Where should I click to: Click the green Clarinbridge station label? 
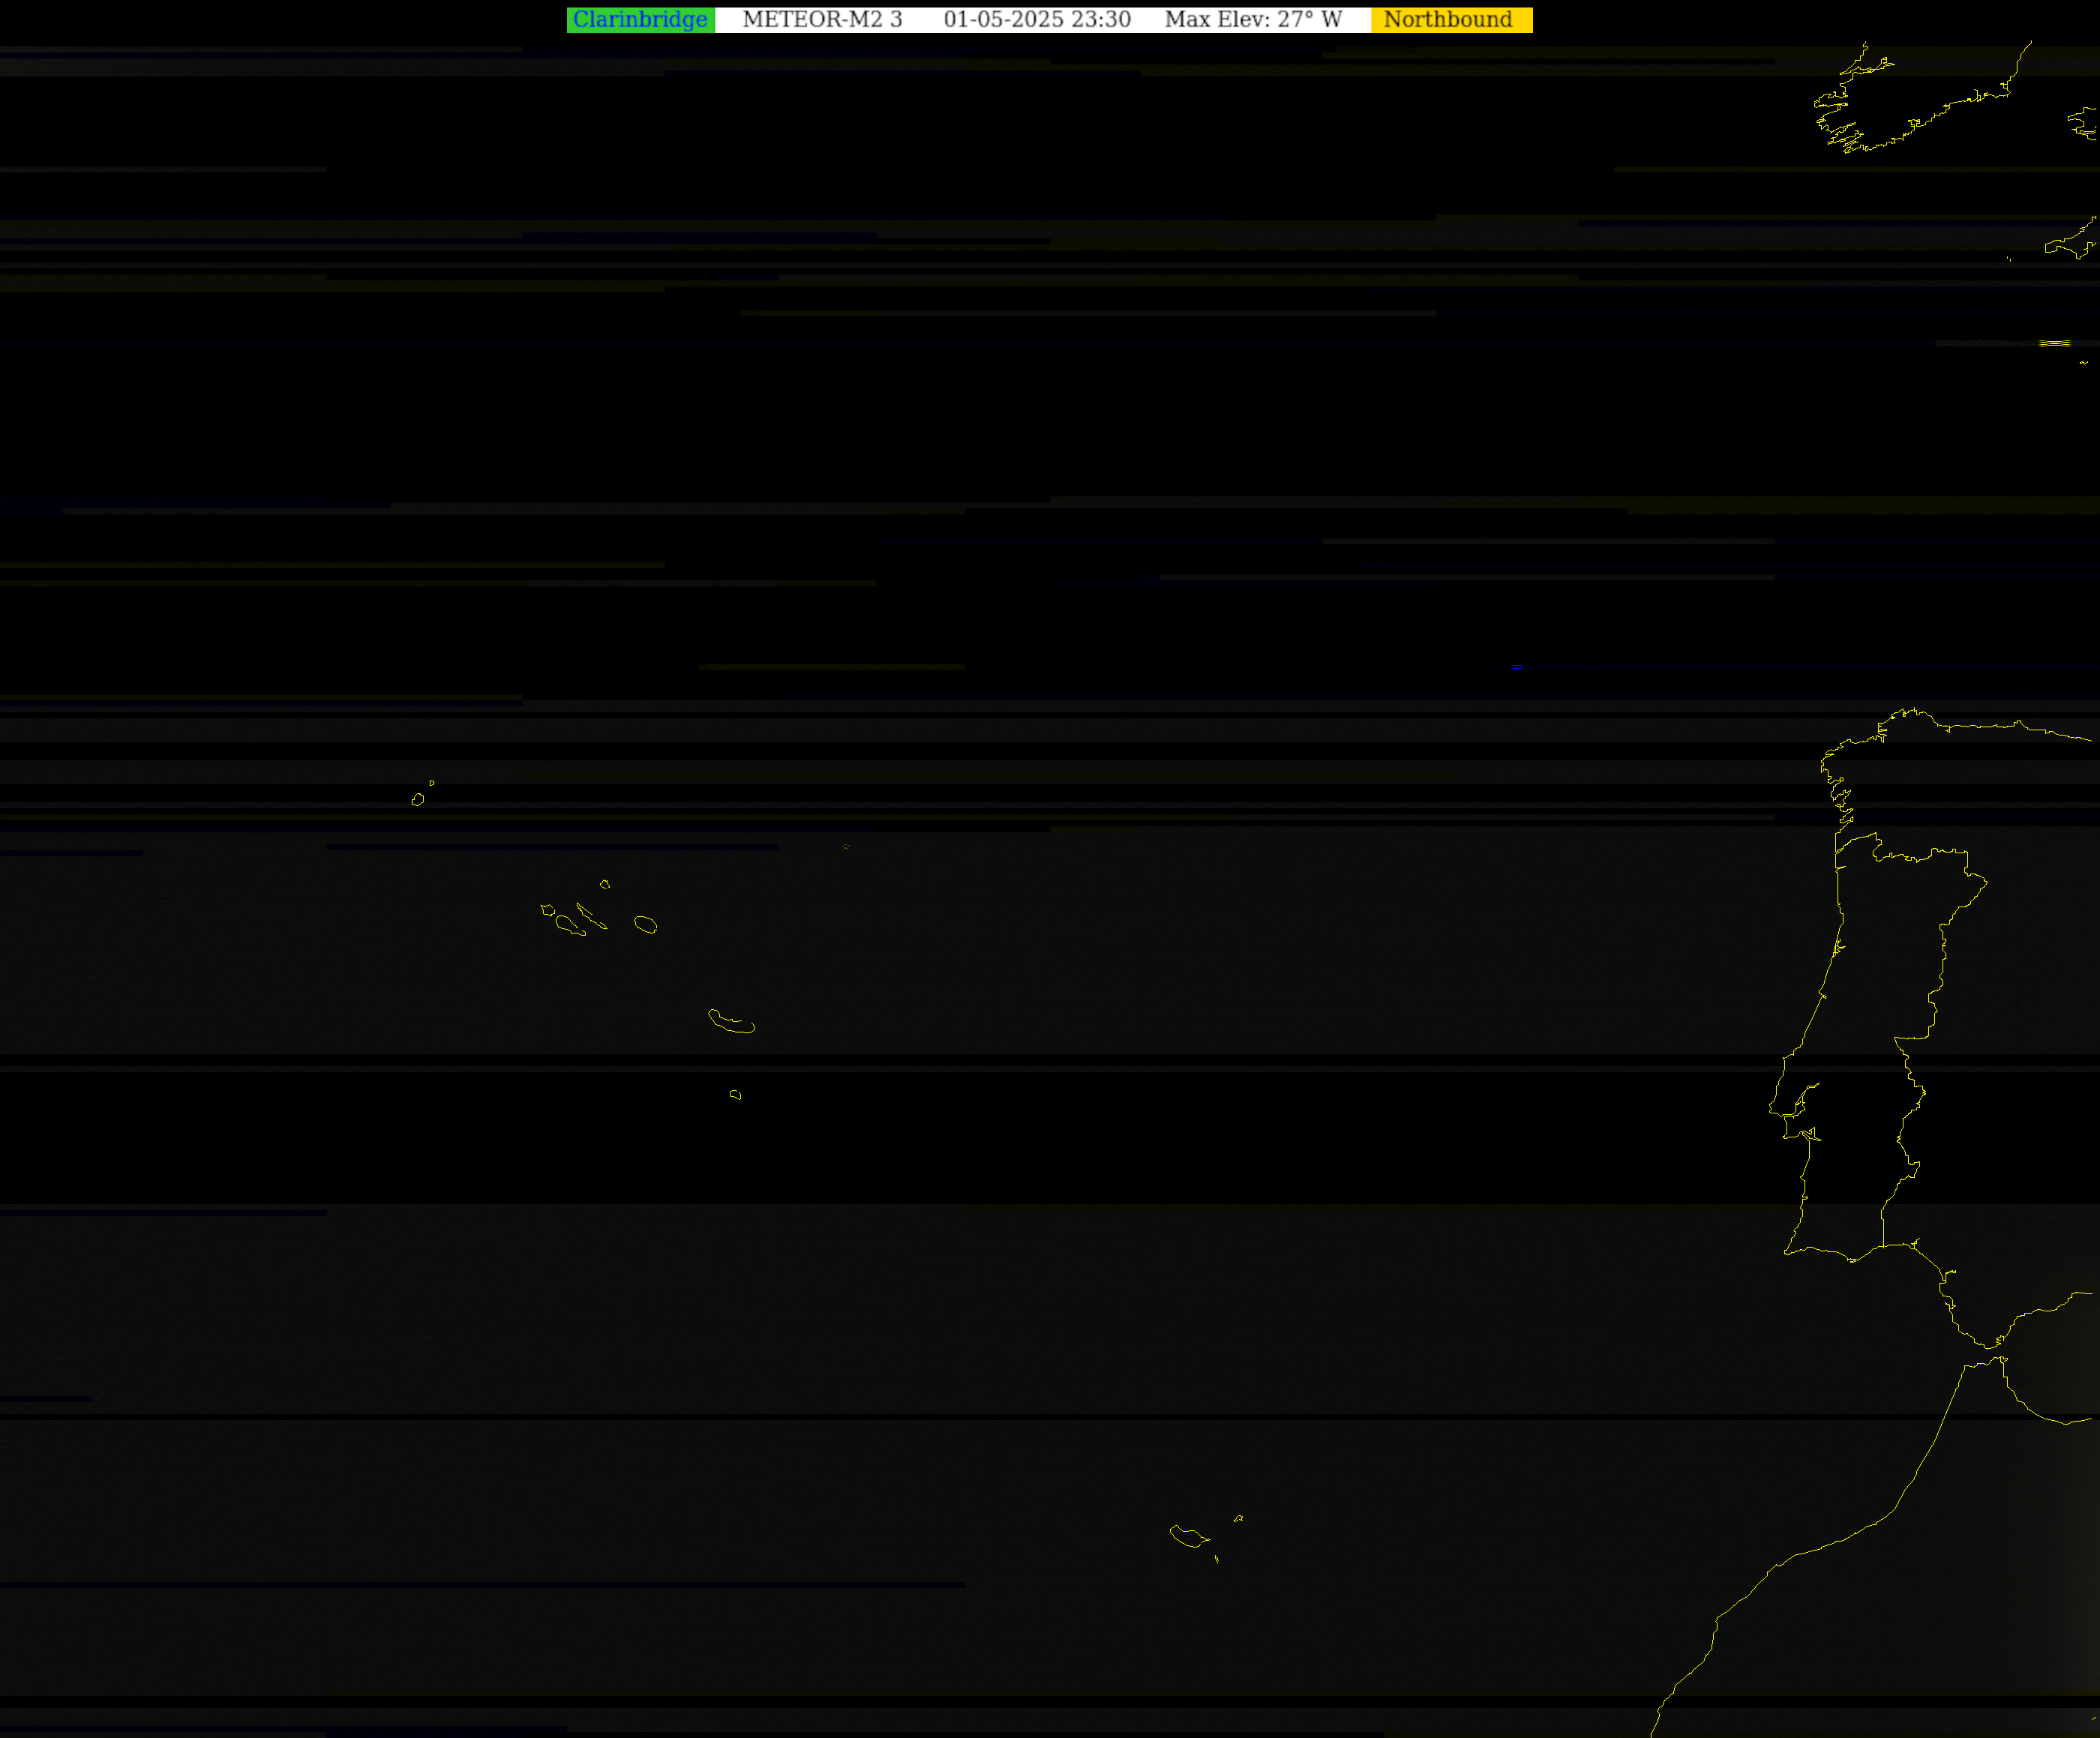tap(640, 20)
